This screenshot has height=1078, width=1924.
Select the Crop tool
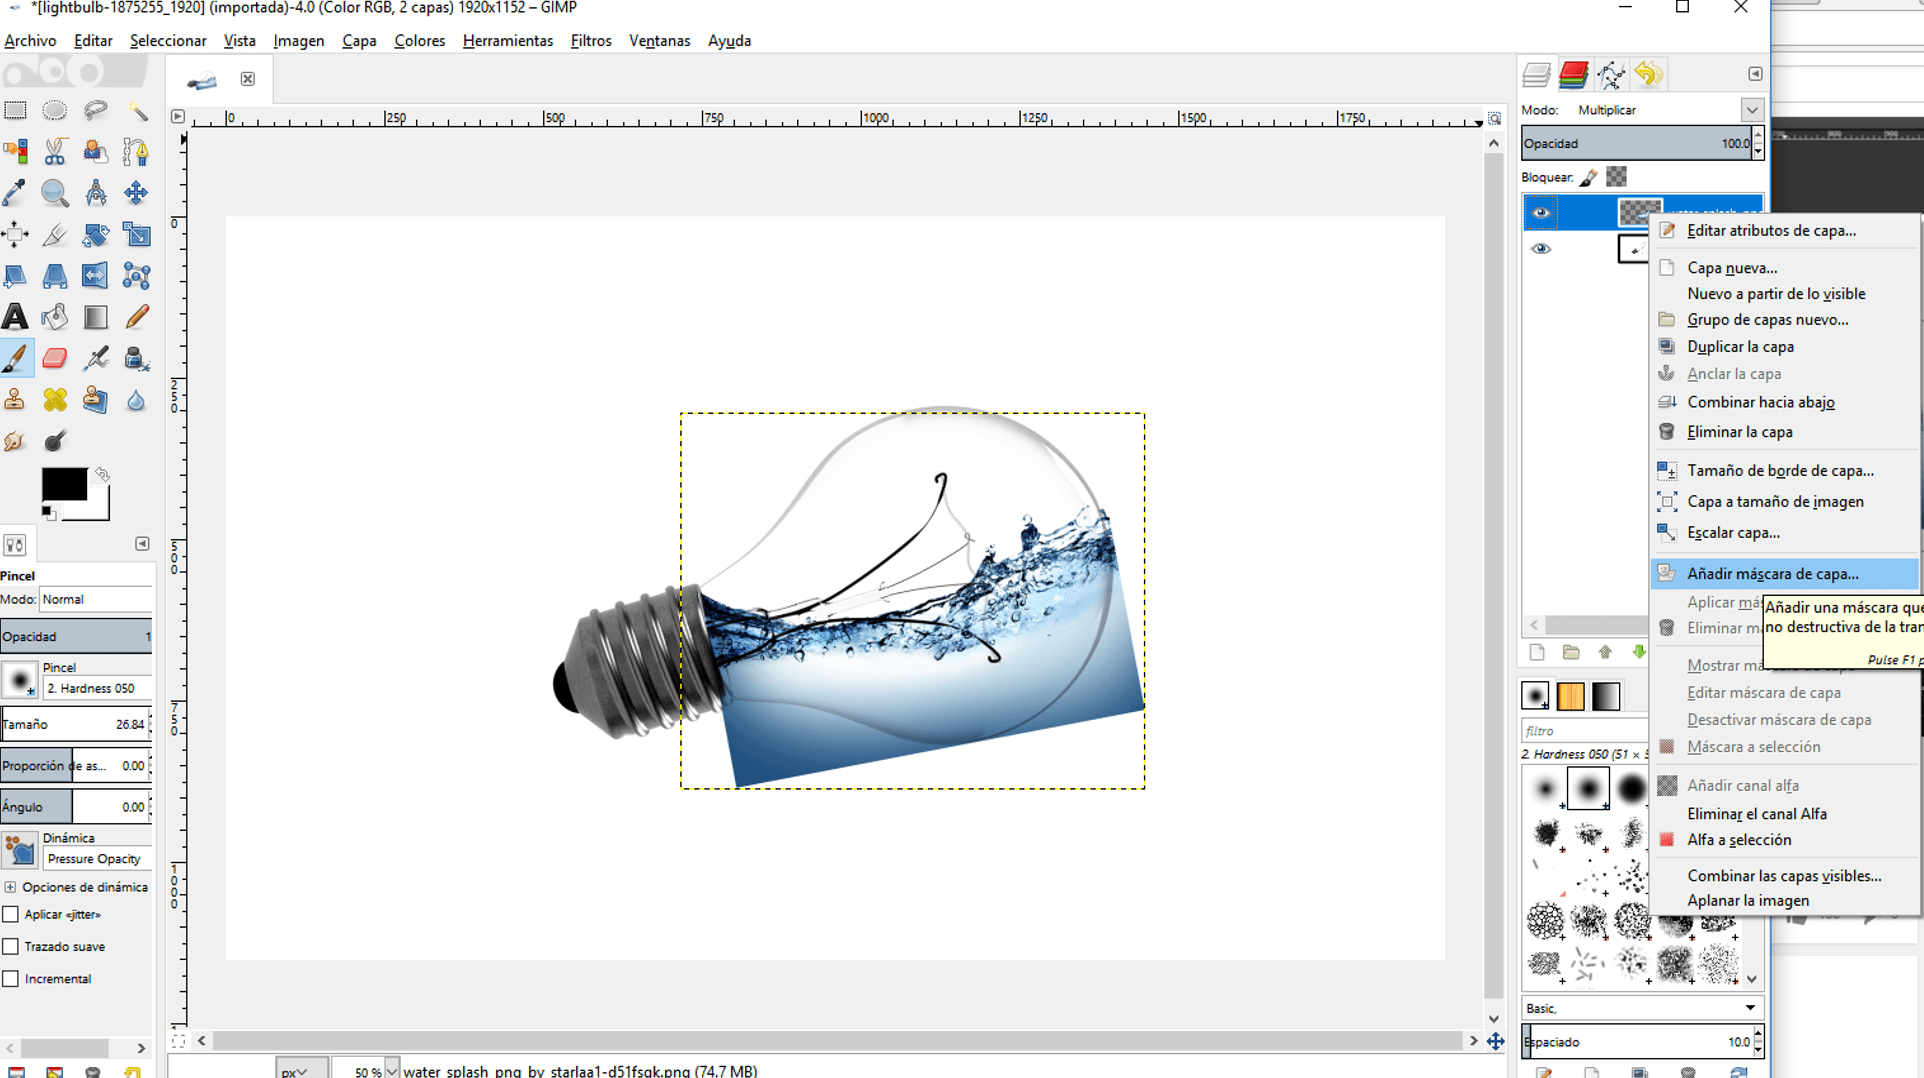point(55,234)
